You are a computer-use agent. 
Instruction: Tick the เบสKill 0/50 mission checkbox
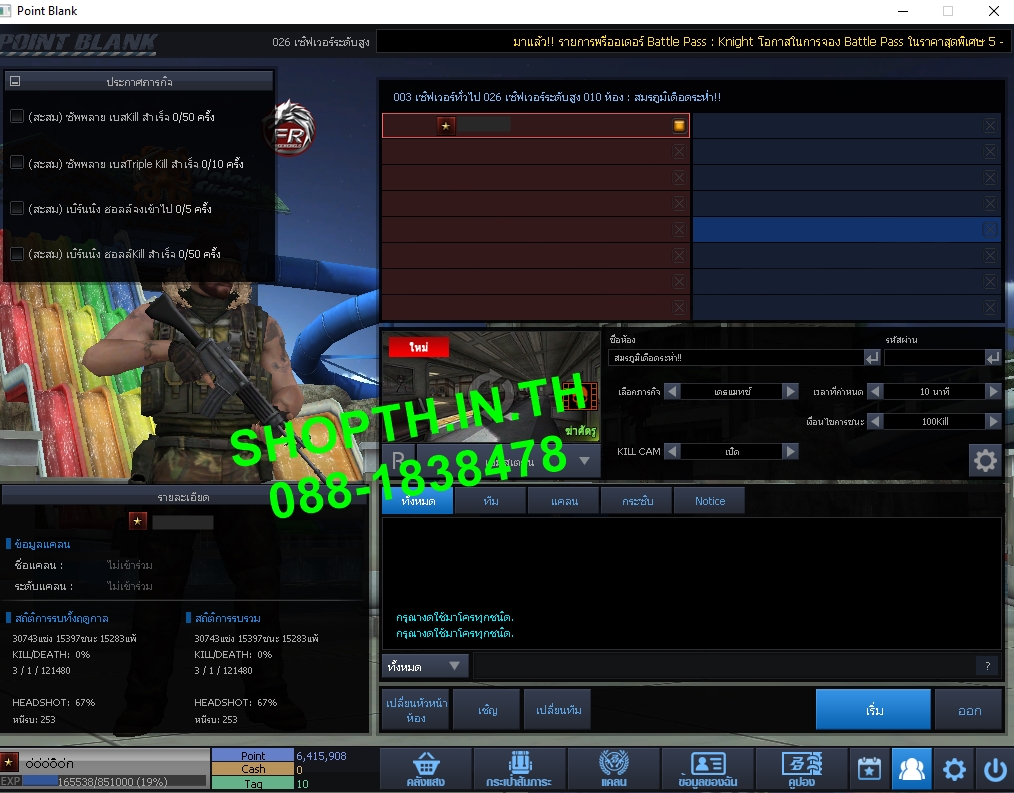pyautogui.click(x=17, y=116)
